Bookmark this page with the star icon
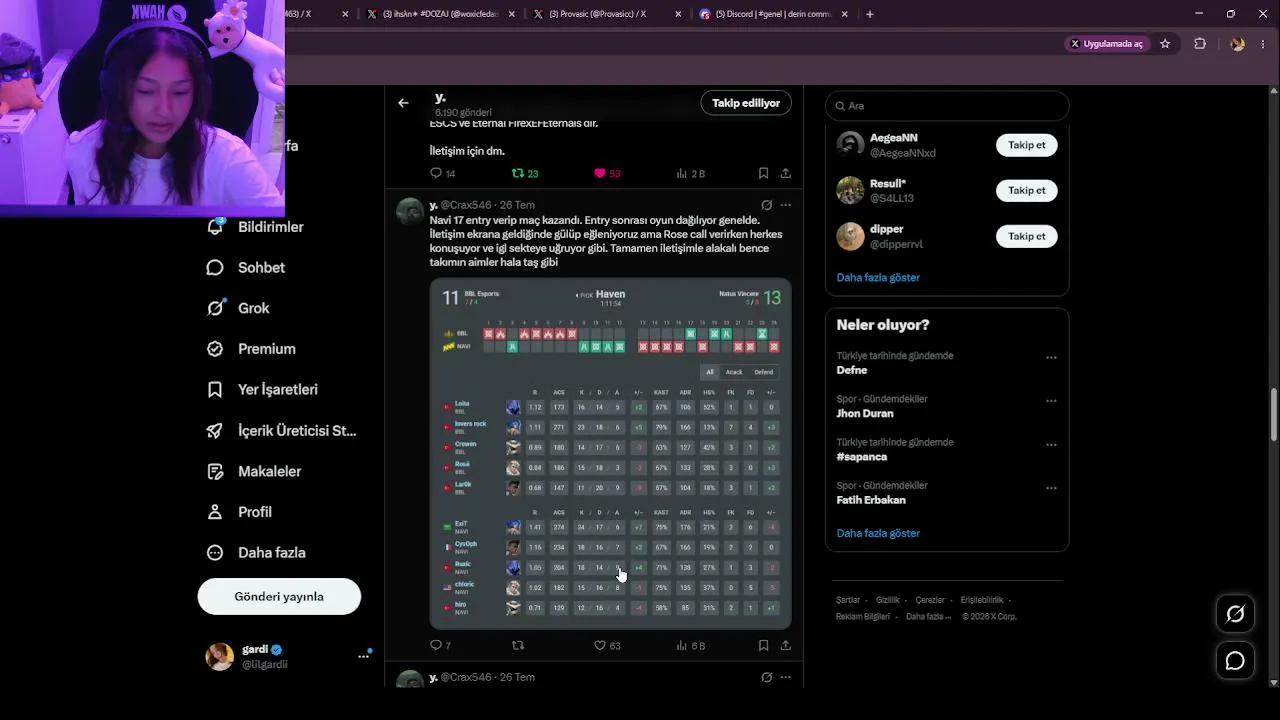The image size is (1280, 720). [1165, 44]
